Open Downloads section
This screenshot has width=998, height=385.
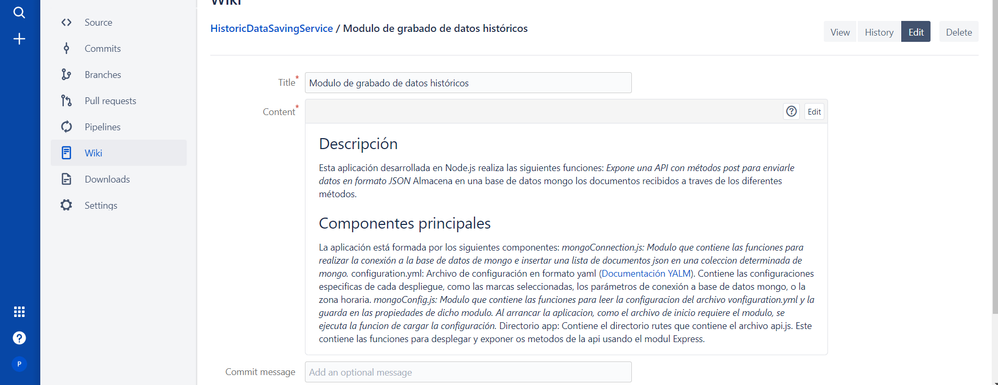click(118, 179)
